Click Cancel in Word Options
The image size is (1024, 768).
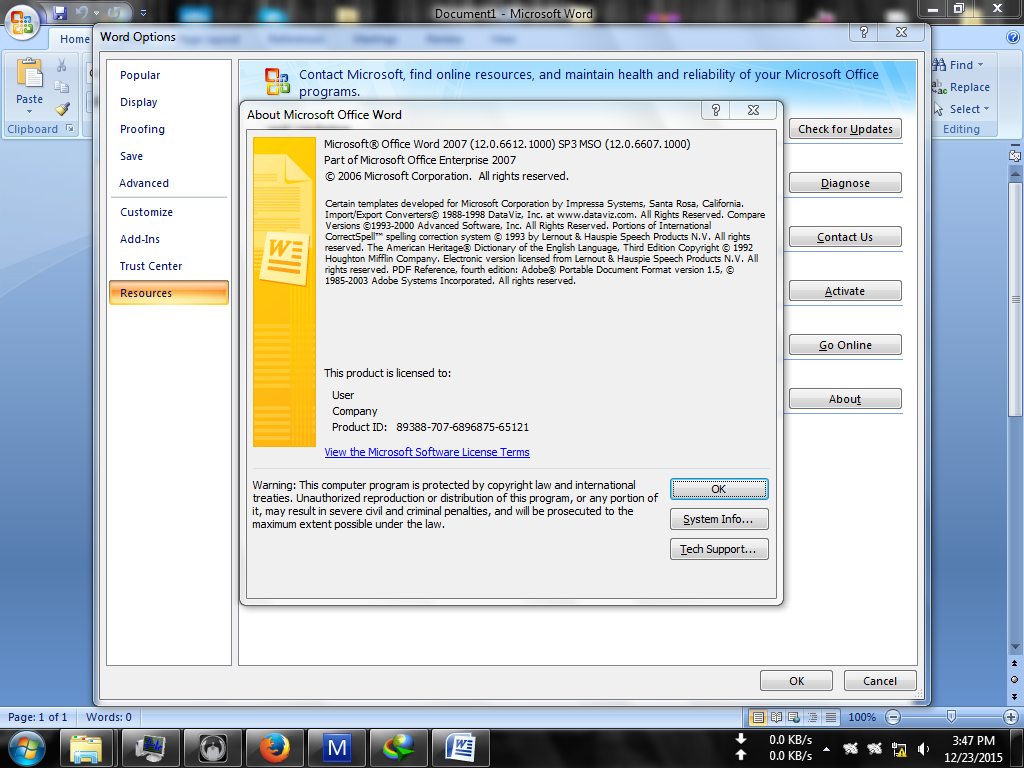tap(880, 681)
